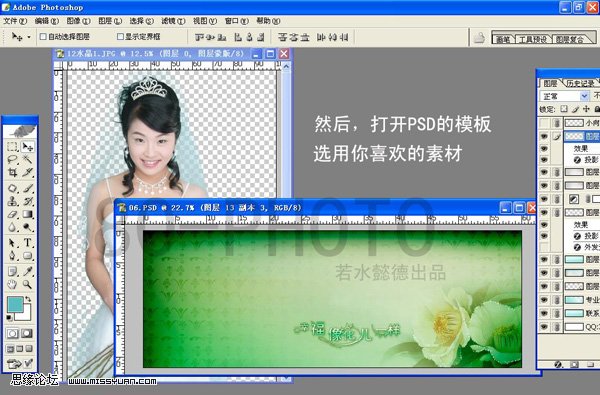Select the Path Selection tool
Image resolution: width=600 pixels, height=395 pixels.
coord(12,243)
